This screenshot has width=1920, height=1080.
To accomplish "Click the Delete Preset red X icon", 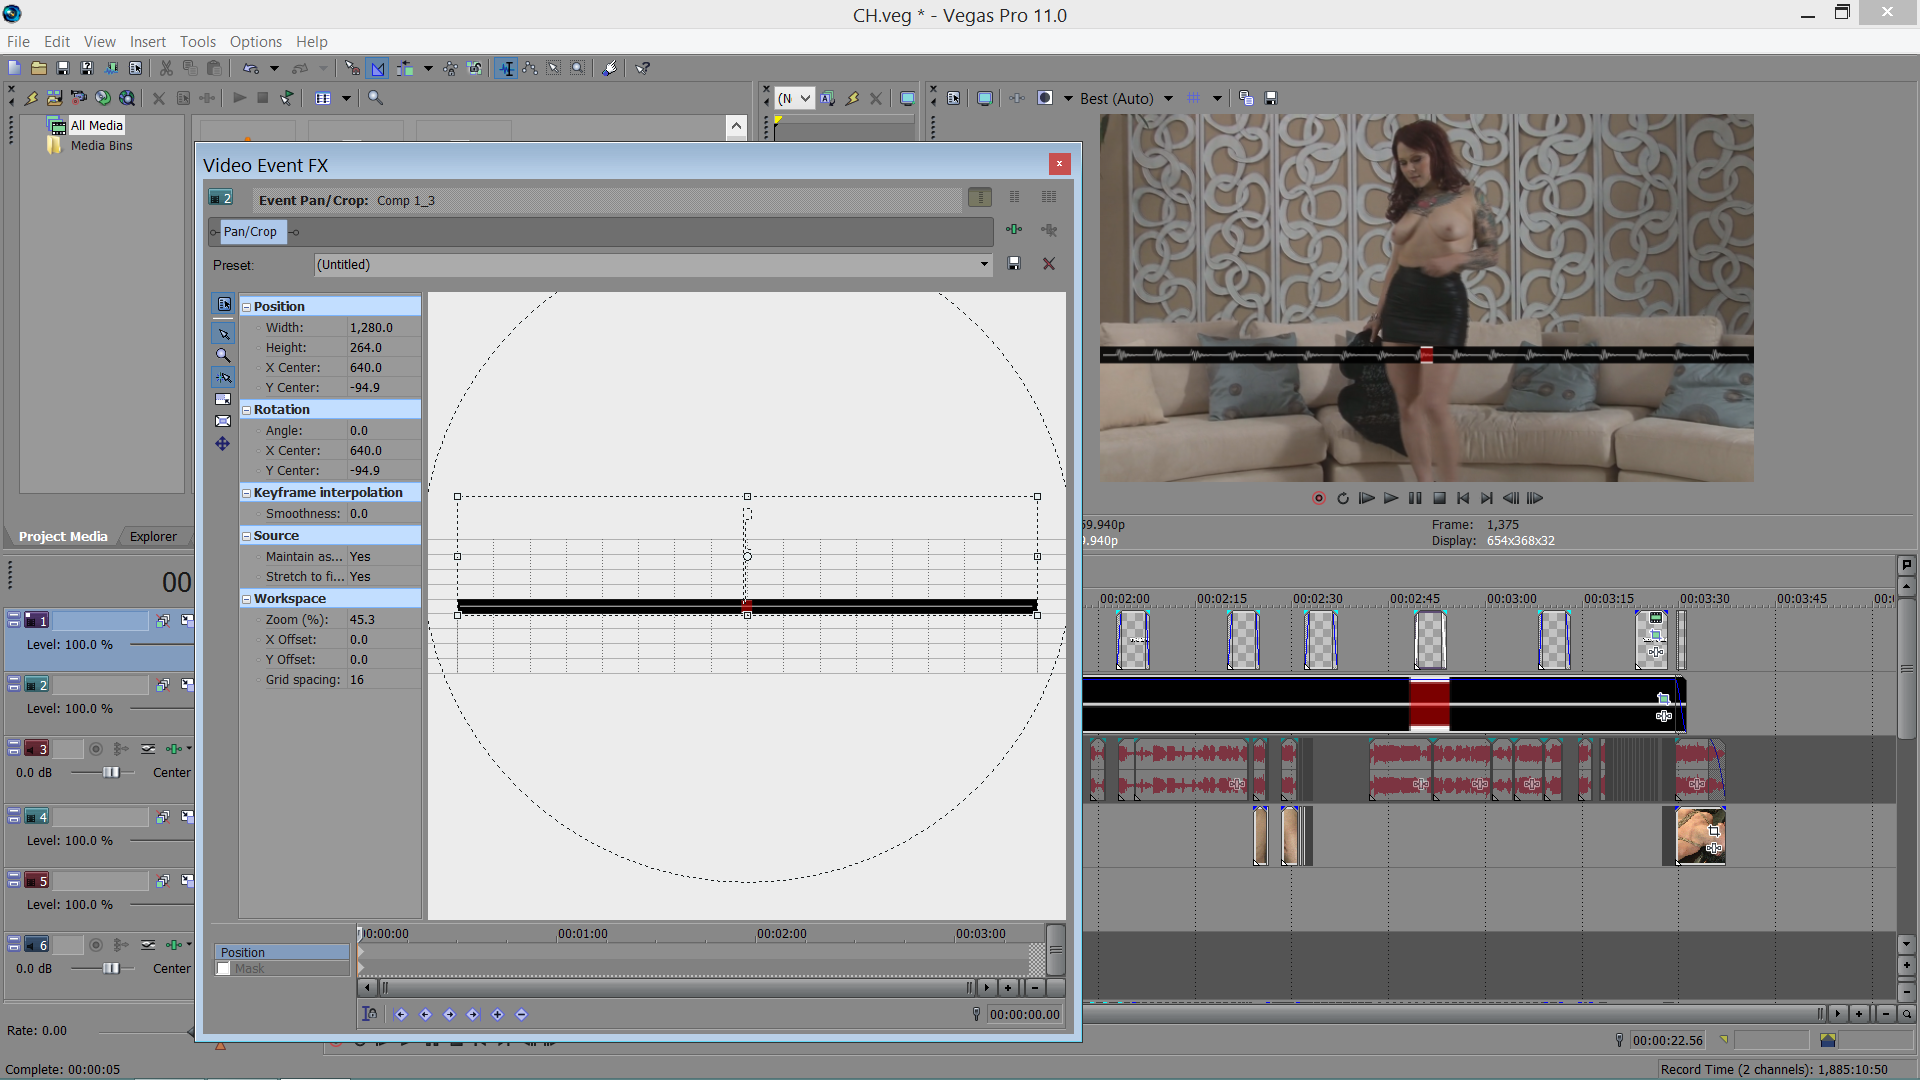I will (x=1049, y=264).
